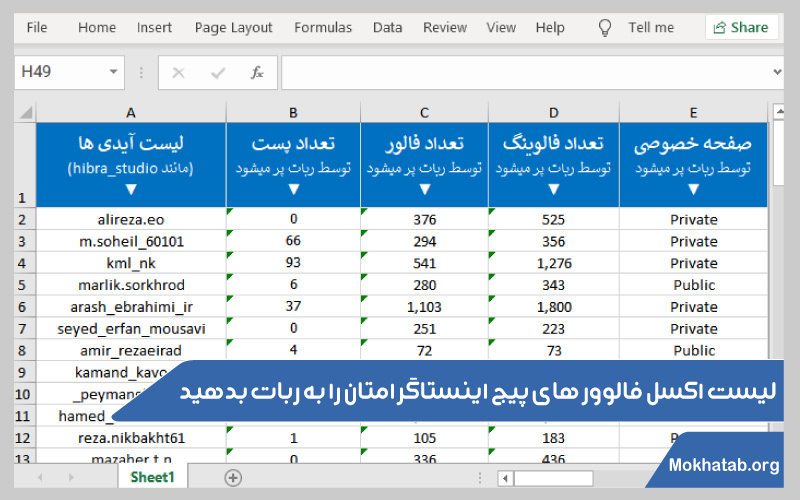This screenshot has width=800, height=500.
Task: Expand the formula bar chevron
Action: coord(777,72)
